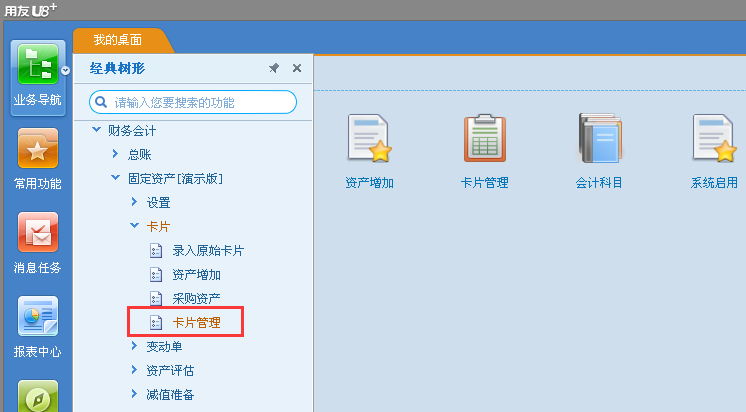Collapse the 固定资产[演示版] node
746x412 pixels.
[116, 177]
